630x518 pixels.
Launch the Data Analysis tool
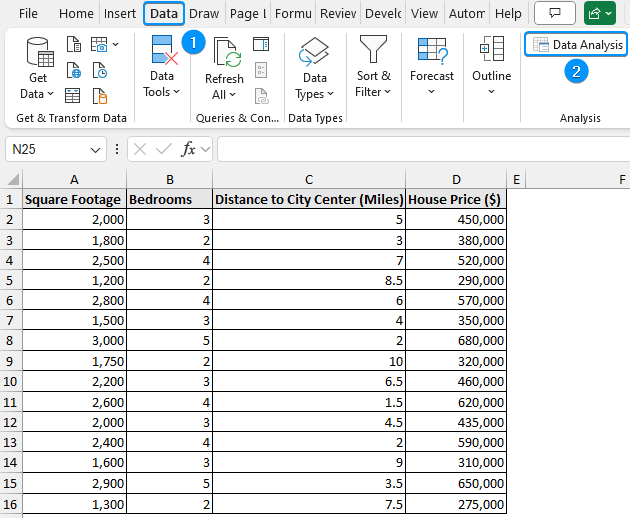[x=577, y=45]
